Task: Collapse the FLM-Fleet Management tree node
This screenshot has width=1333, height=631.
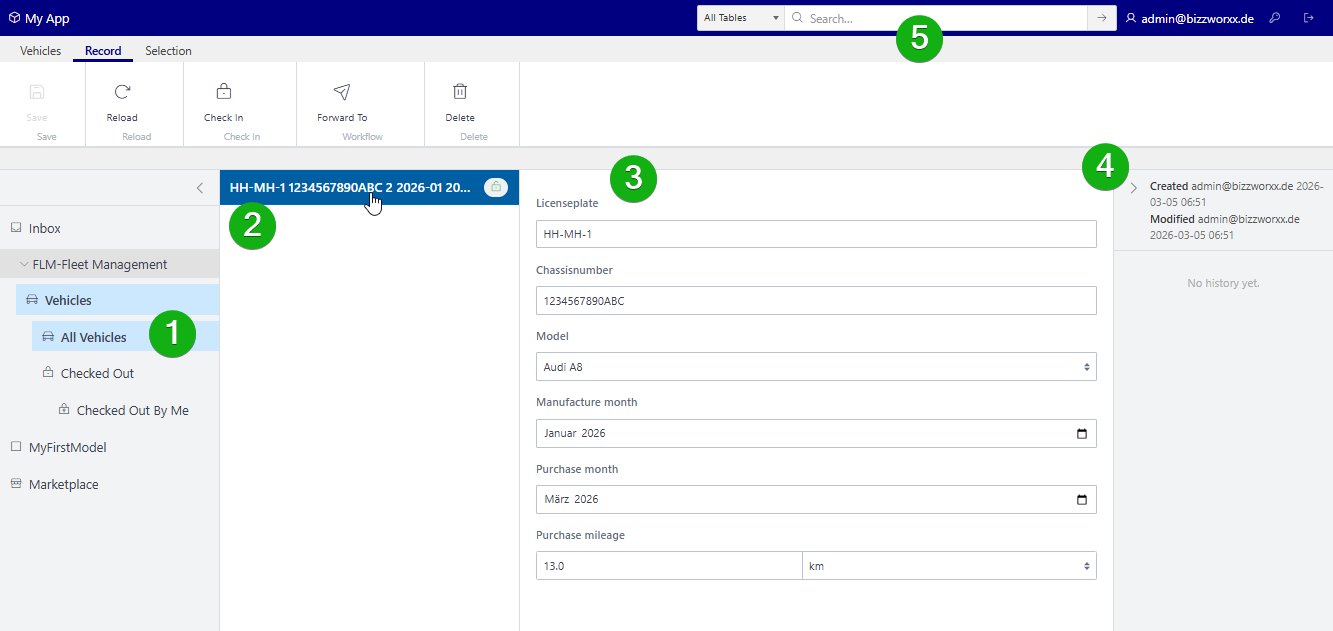Action: pyautogui.click(x=24, y=265)
